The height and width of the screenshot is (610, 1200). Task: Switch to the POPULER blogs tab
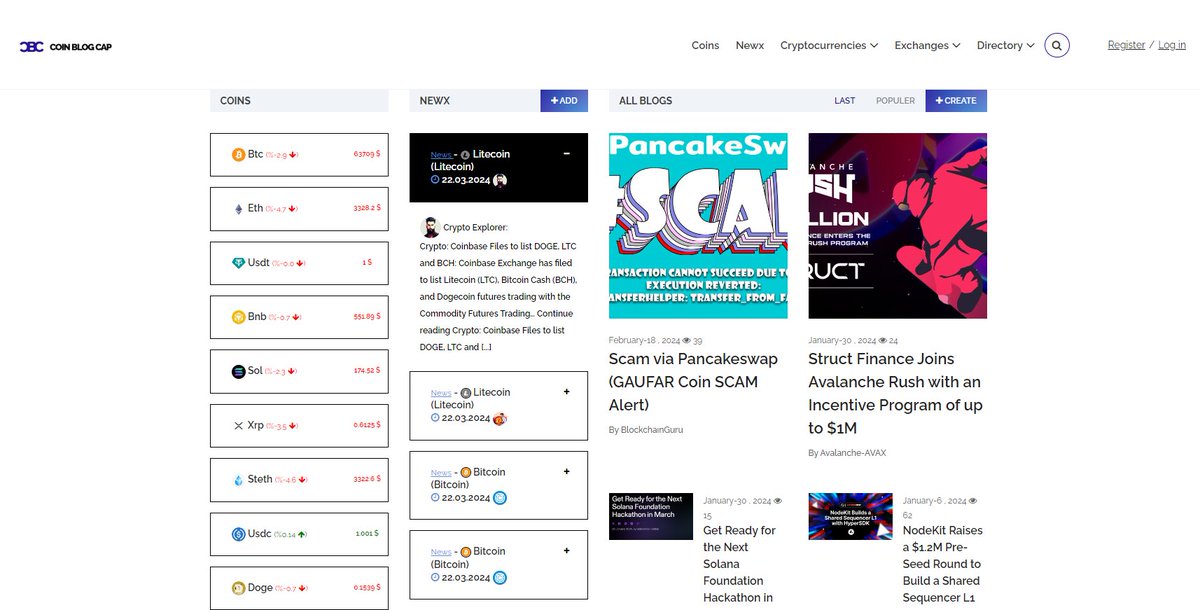[x=895, y=101]
